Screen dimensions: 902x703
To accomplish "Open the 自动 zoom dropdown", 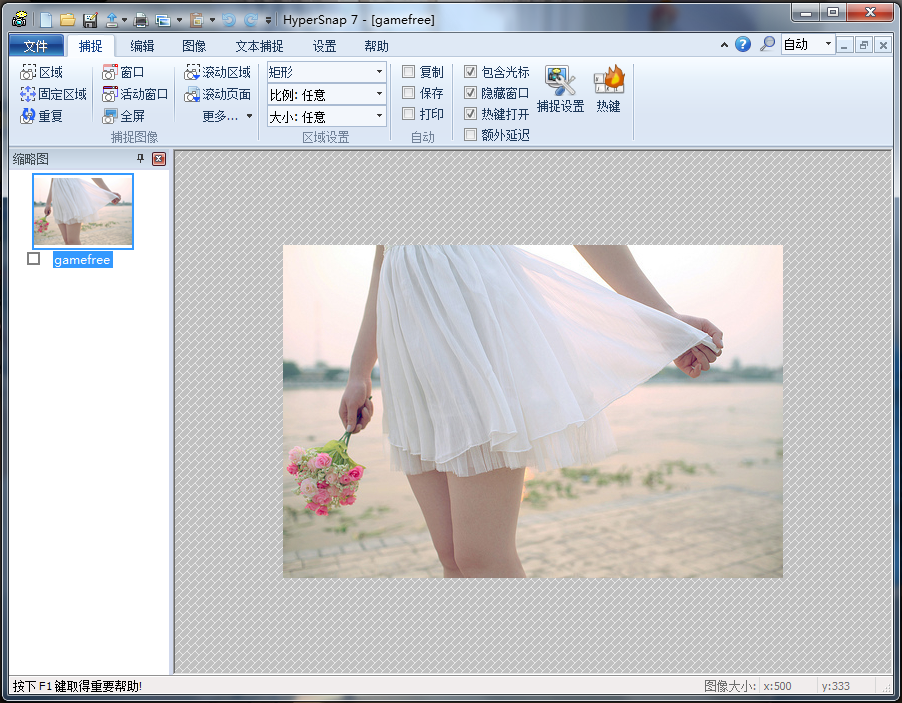I will (807, 45).
